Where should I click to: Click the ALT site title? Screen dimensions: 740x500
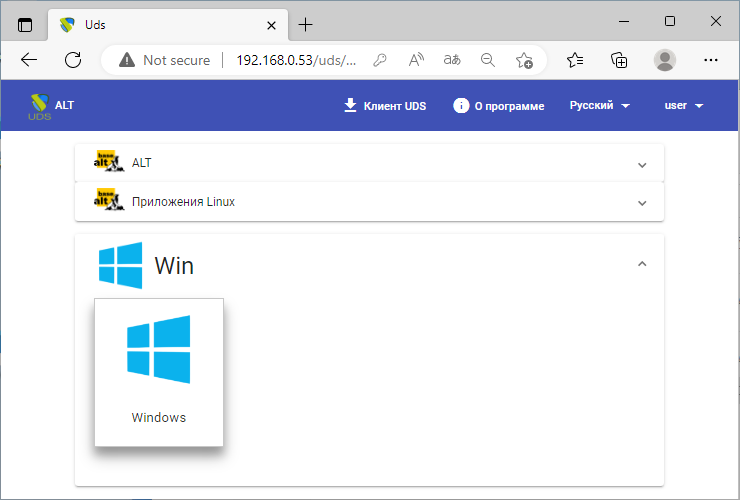pos(64,105)
